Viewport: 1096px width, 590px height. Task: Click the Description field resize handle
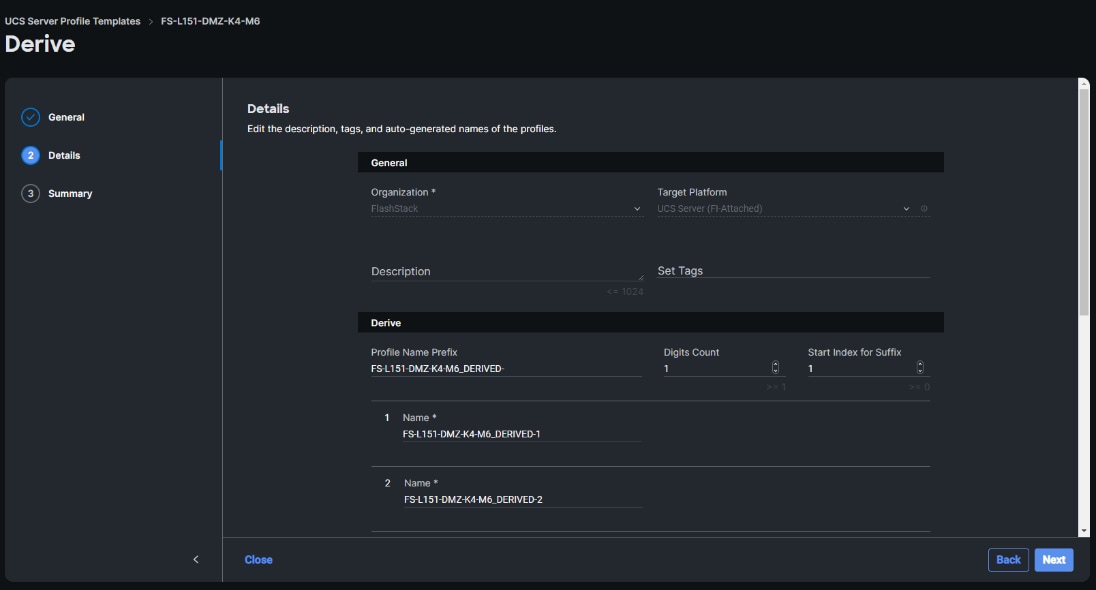pyautogui.click(x=640, y=276)
